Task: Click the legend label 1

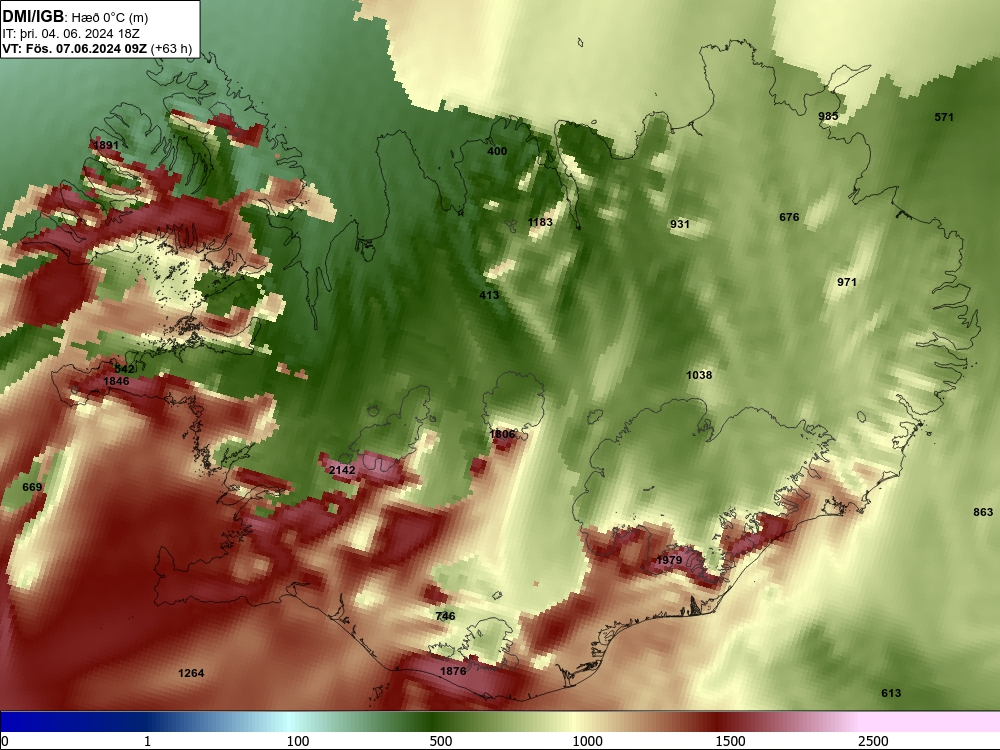Action: tap(147, 741)
